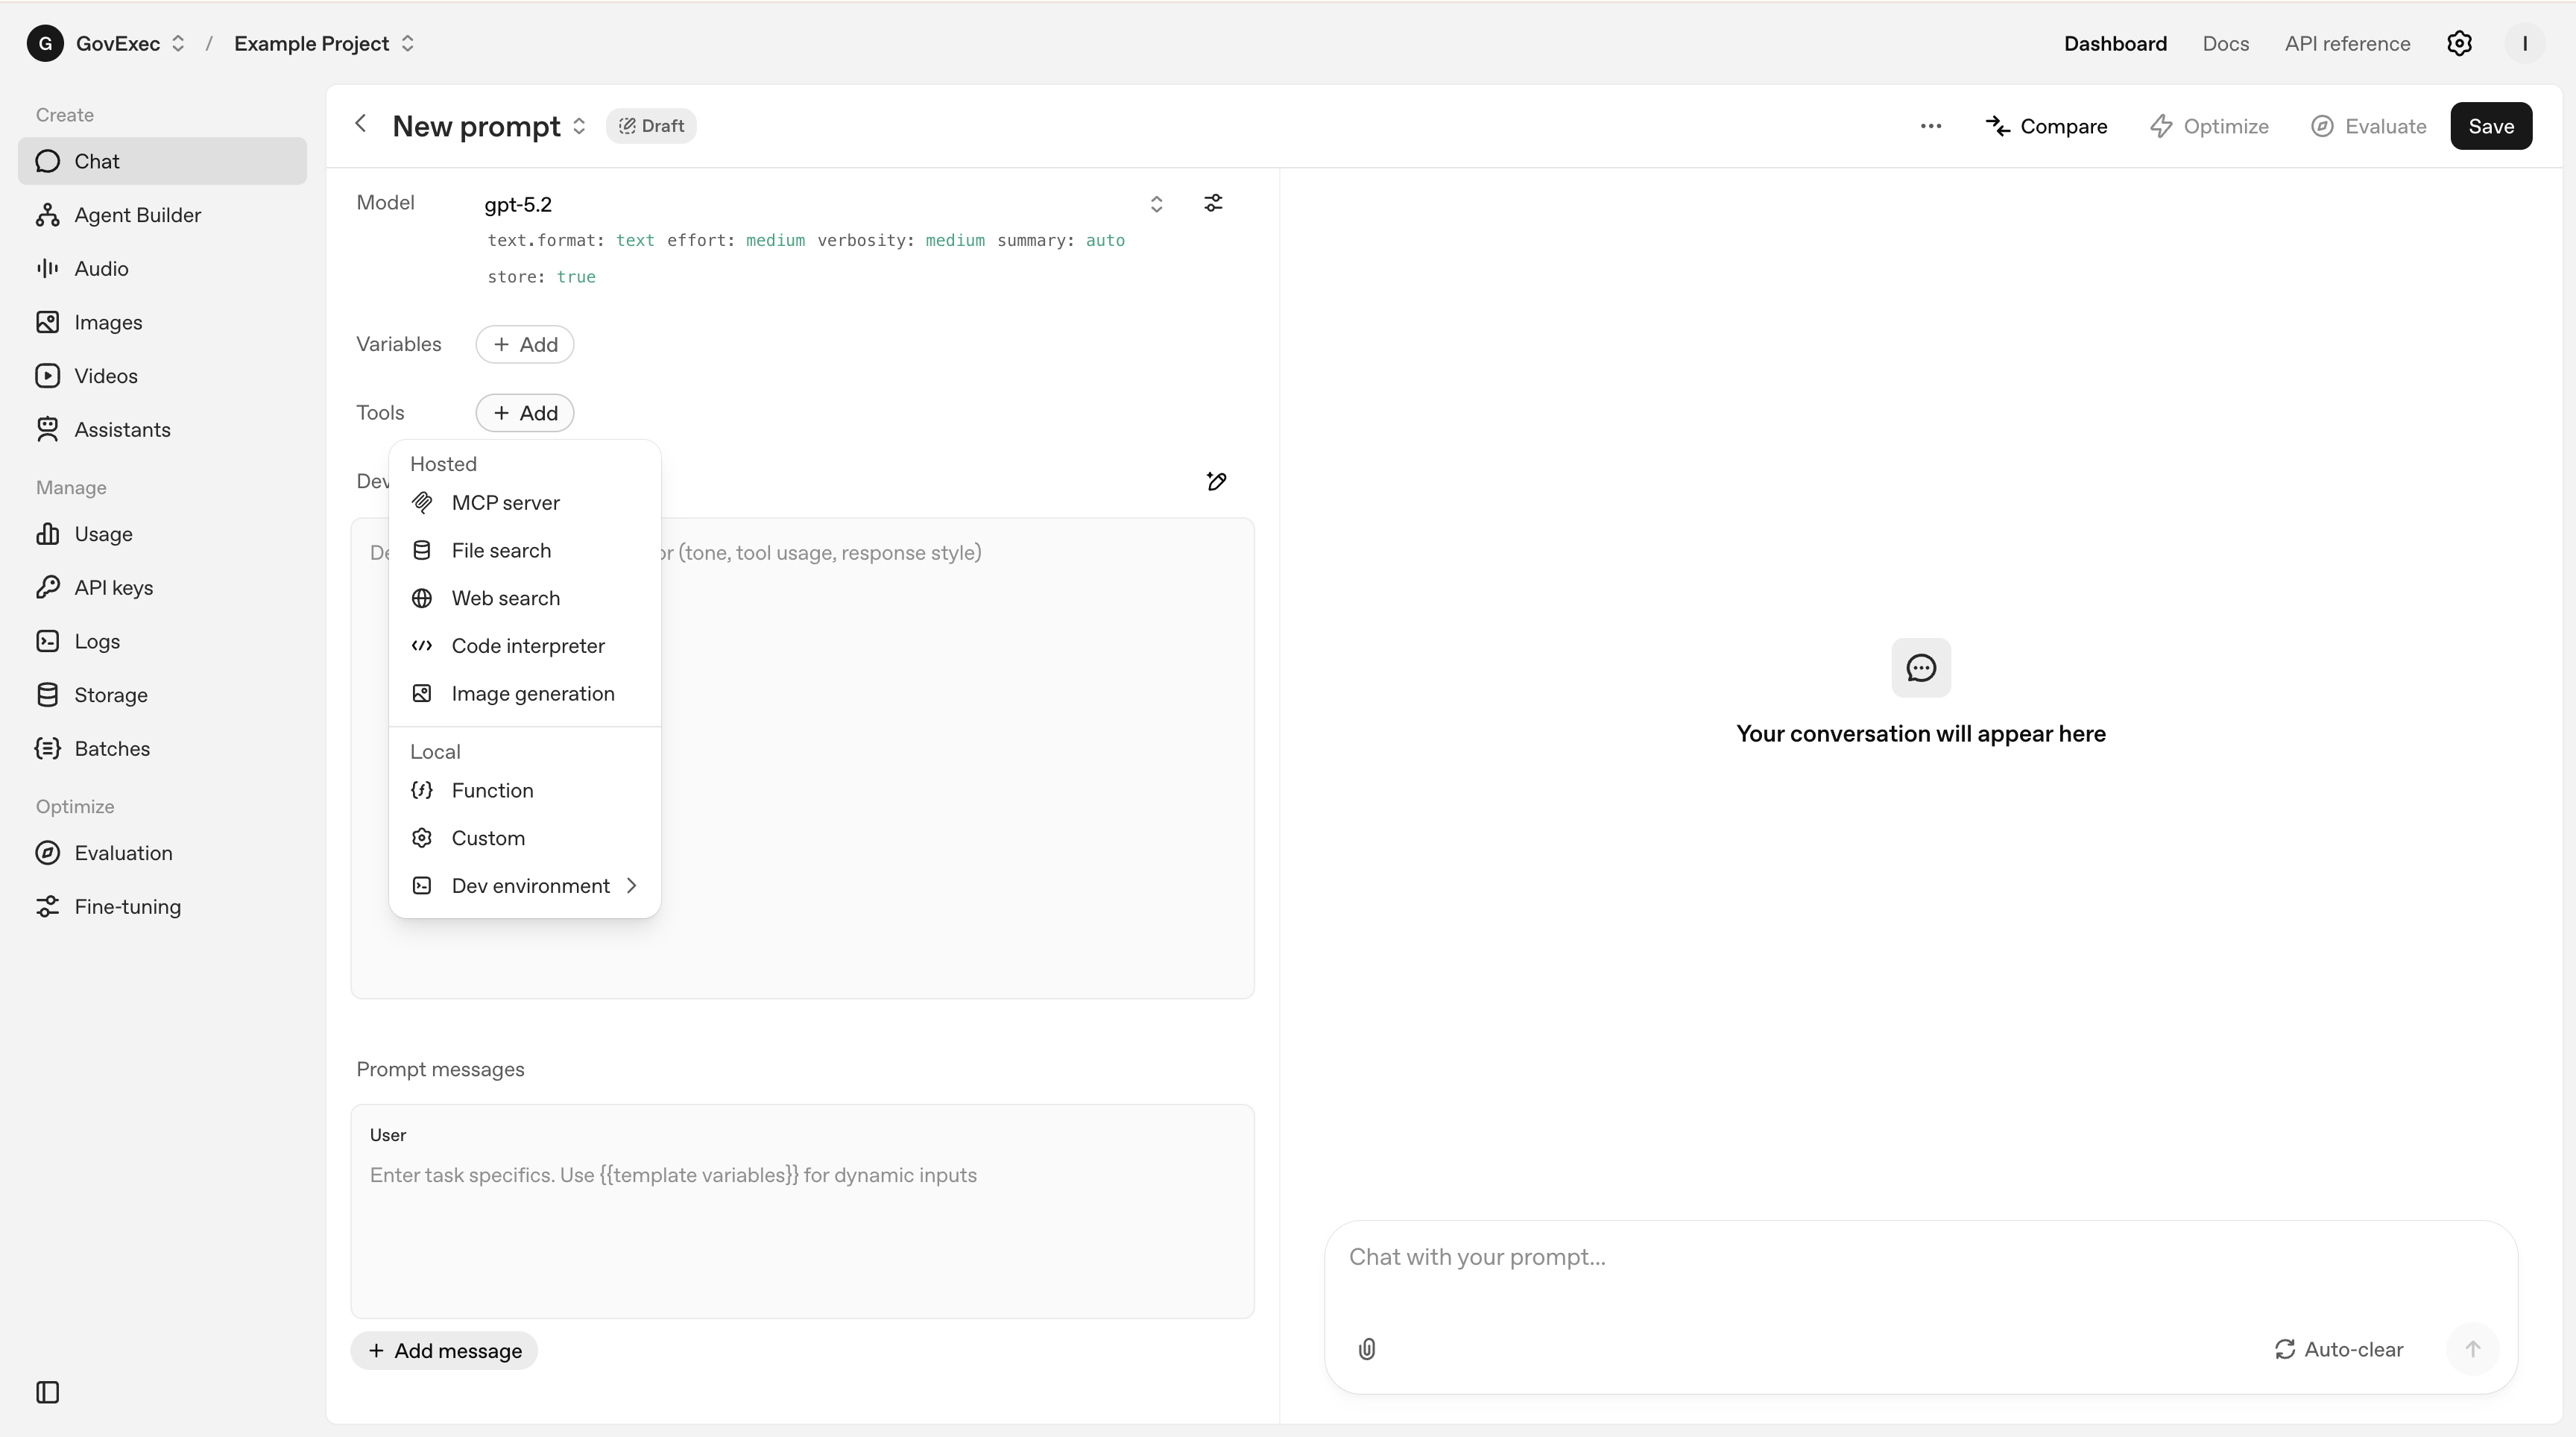
Task: Click Add message button
Action: tap(444, 1350)
